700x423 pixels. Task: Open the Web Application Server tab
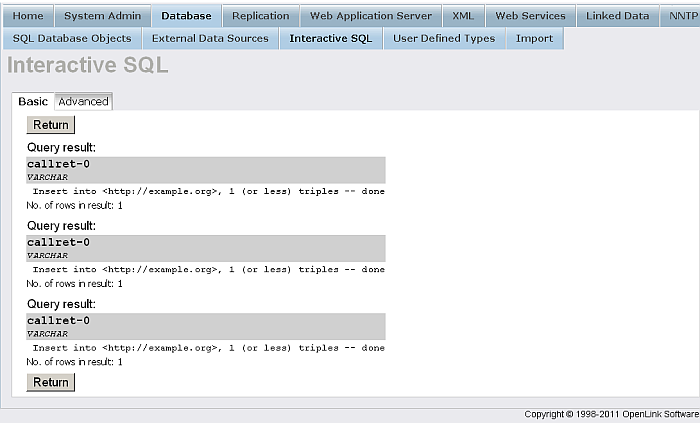point(370,16)
